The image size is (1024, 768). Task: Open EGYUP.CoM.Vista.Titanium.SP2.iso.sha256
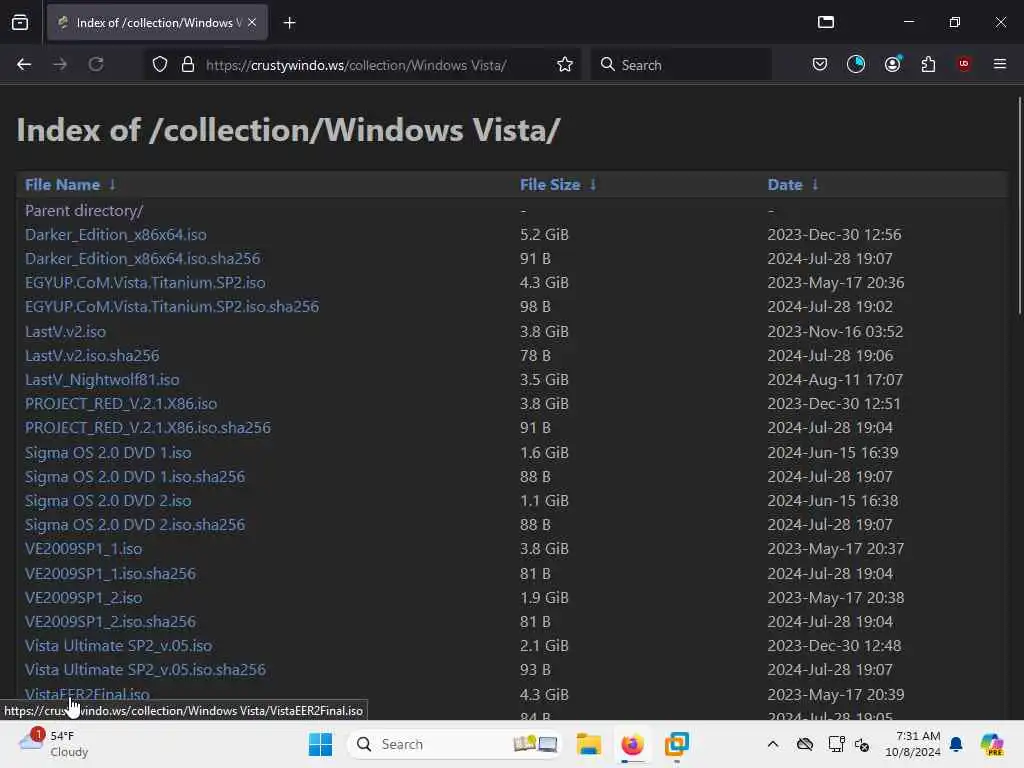[172, 307]
